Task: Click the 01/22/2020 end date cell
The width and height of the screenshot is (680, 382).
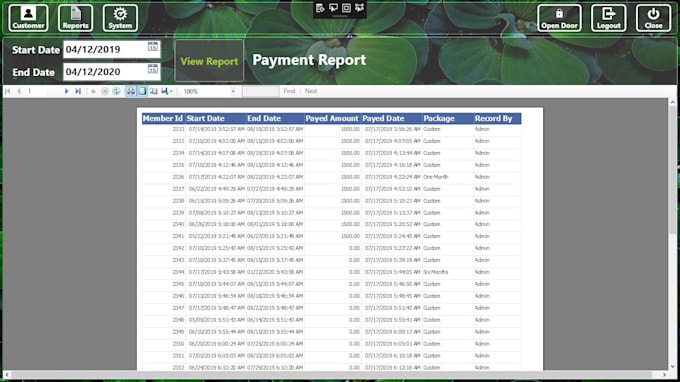Action: (275, 272)
